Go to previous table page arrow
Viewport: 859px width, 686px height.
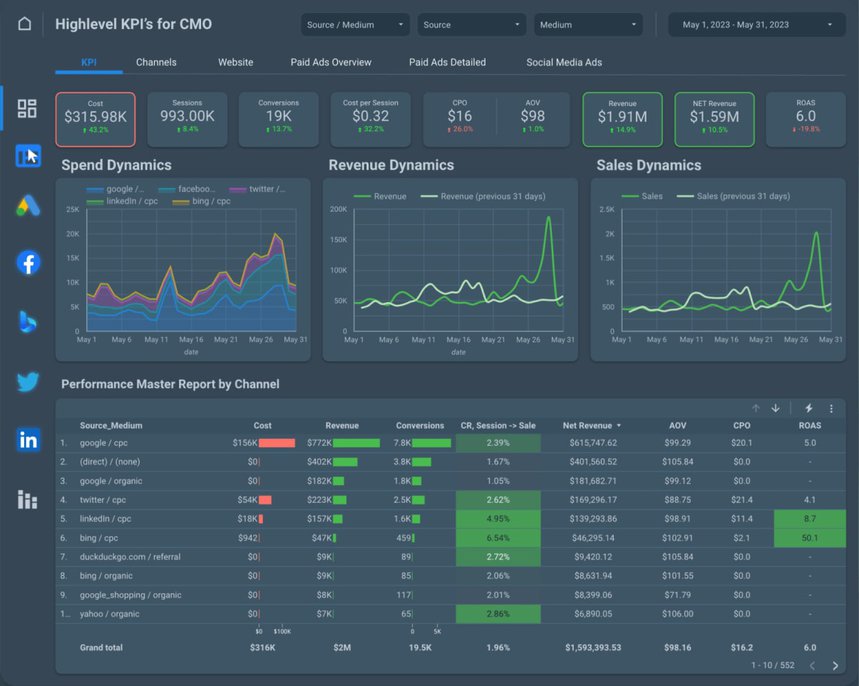pos(812,666)
